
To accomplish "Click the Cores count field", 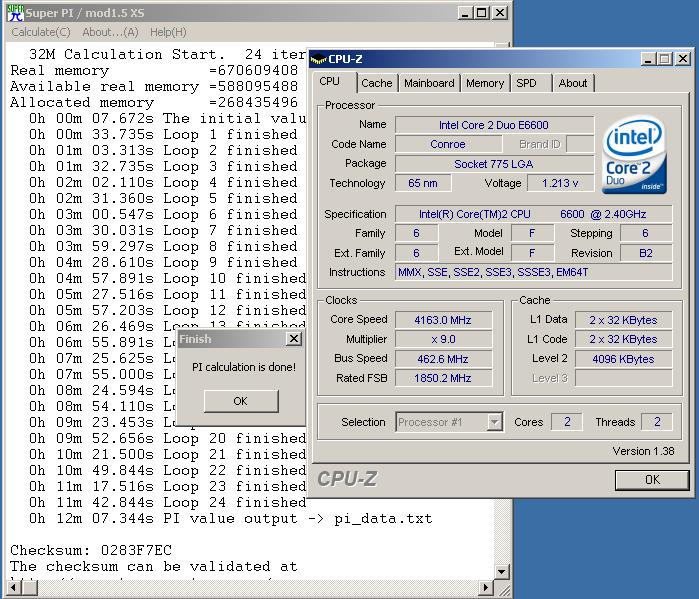I will (567, 422).
